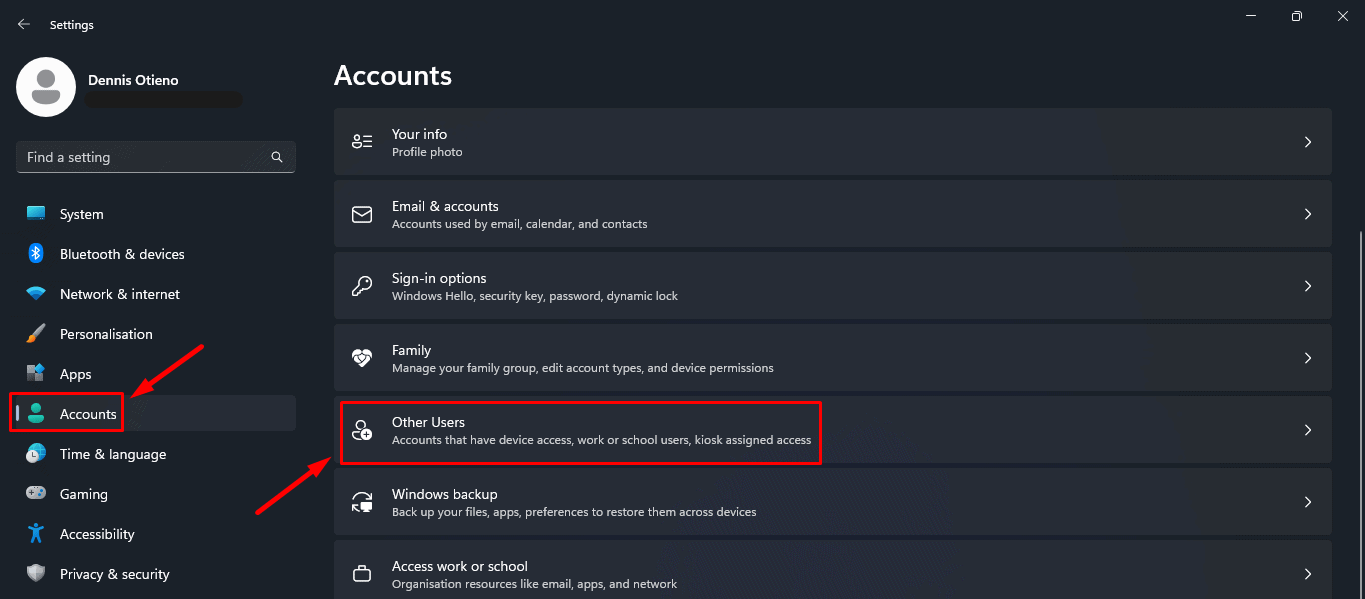The width and height of the screenshot is (1365, 599).
Task: Click the Personalisation brush icon
Action: (36, 333)
